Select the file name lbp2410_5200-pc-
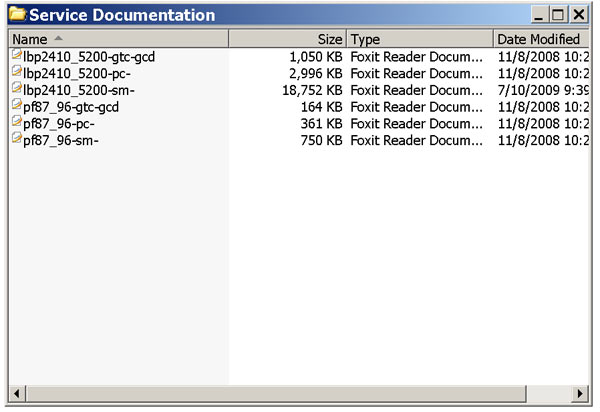The width and height of the screenshot is (600, 412). coord(77,73)
